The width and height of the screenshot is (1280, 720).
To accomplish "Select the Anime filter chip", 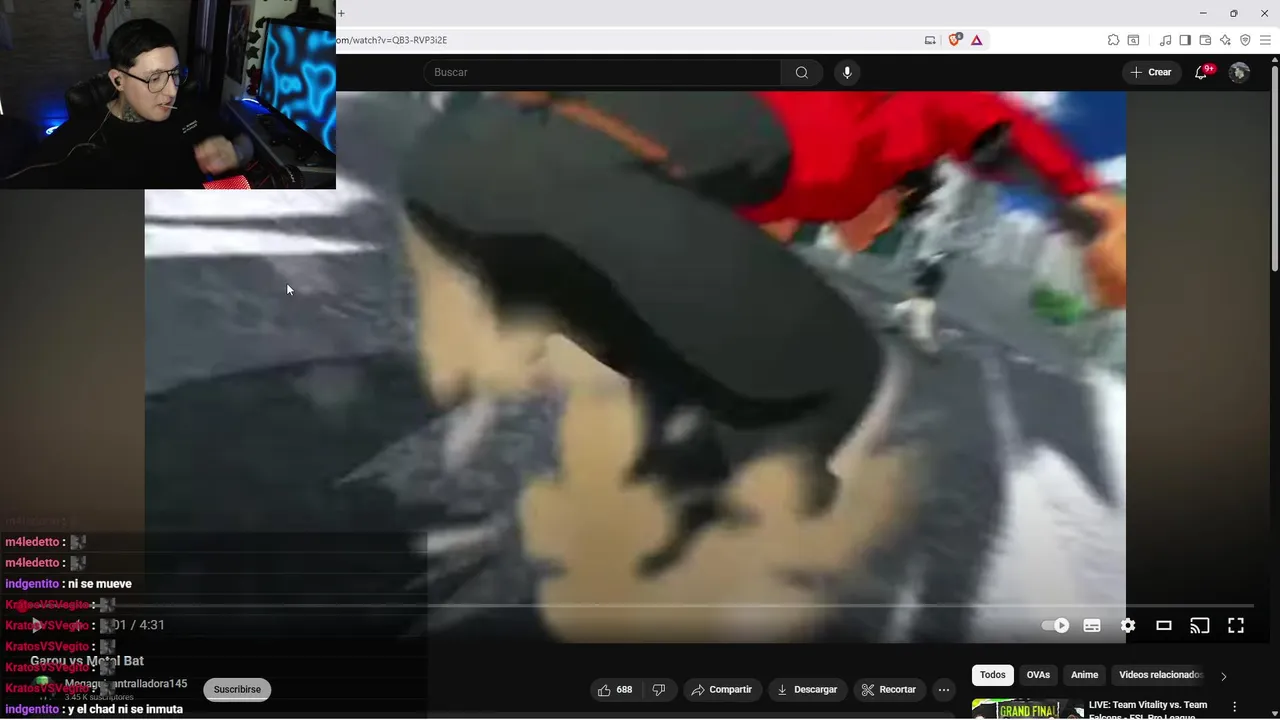I will [1084, 675].
